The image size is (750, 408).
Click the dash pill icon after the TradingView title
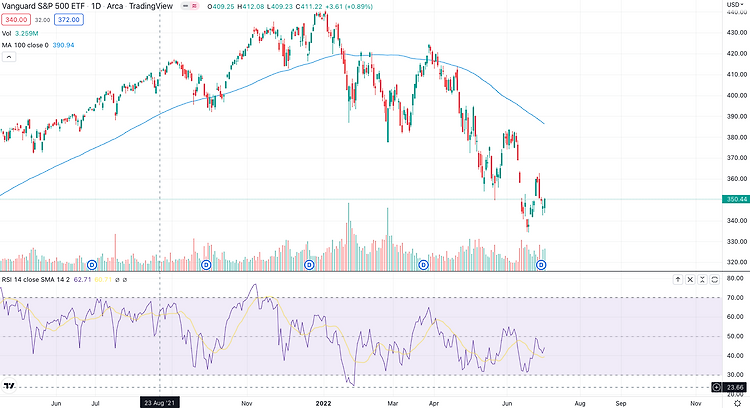[186, 6]
